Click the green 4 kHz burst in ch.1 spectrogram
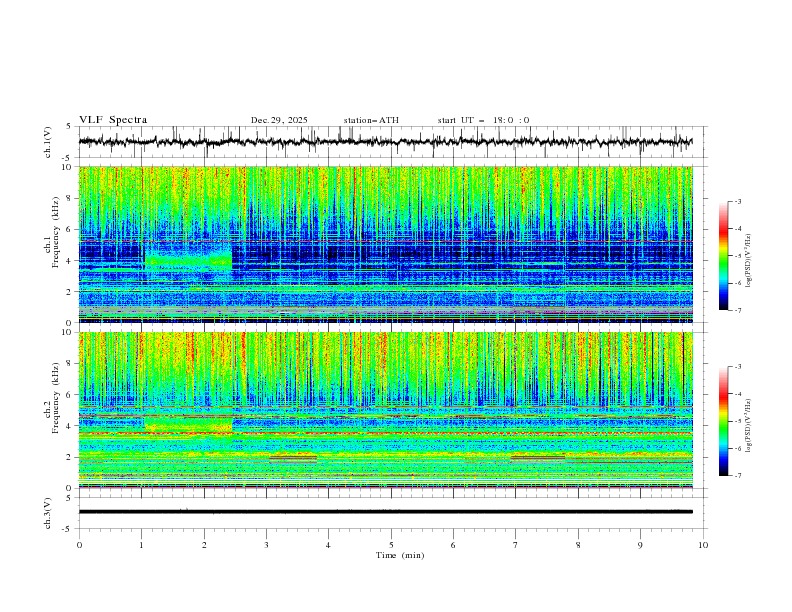 [x=188, y=259]
